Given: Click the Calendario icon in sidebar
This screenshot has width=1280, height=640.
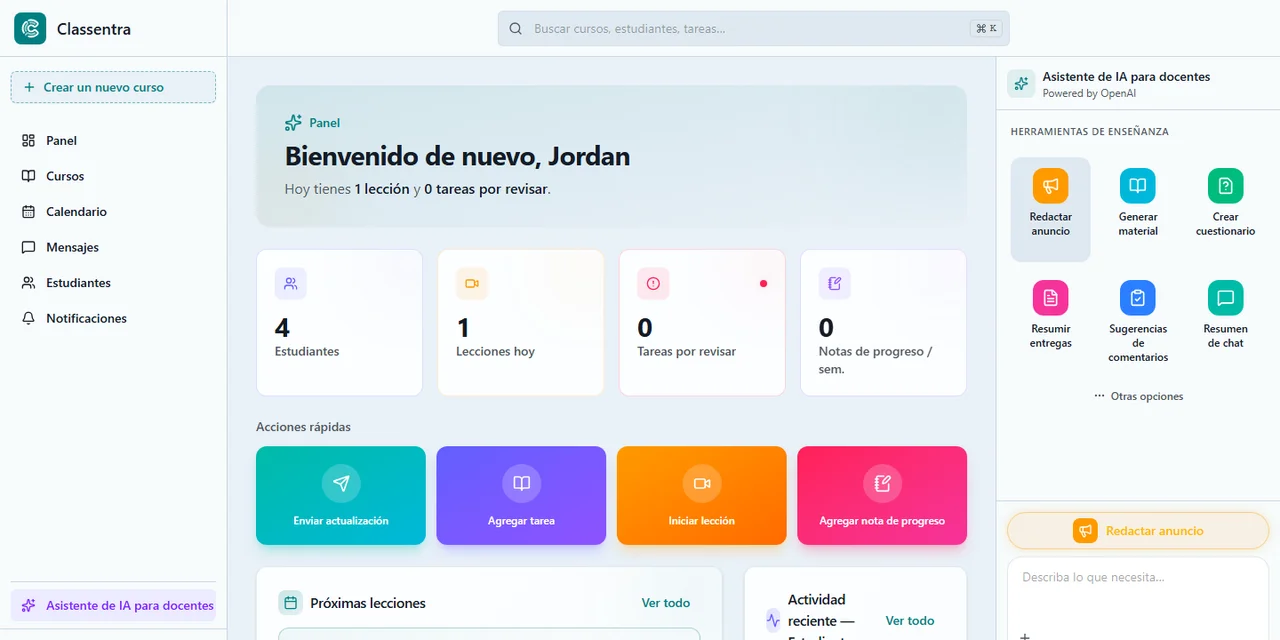Looking at the screenshot, I should pyautogui.click(x=28, y=212).
